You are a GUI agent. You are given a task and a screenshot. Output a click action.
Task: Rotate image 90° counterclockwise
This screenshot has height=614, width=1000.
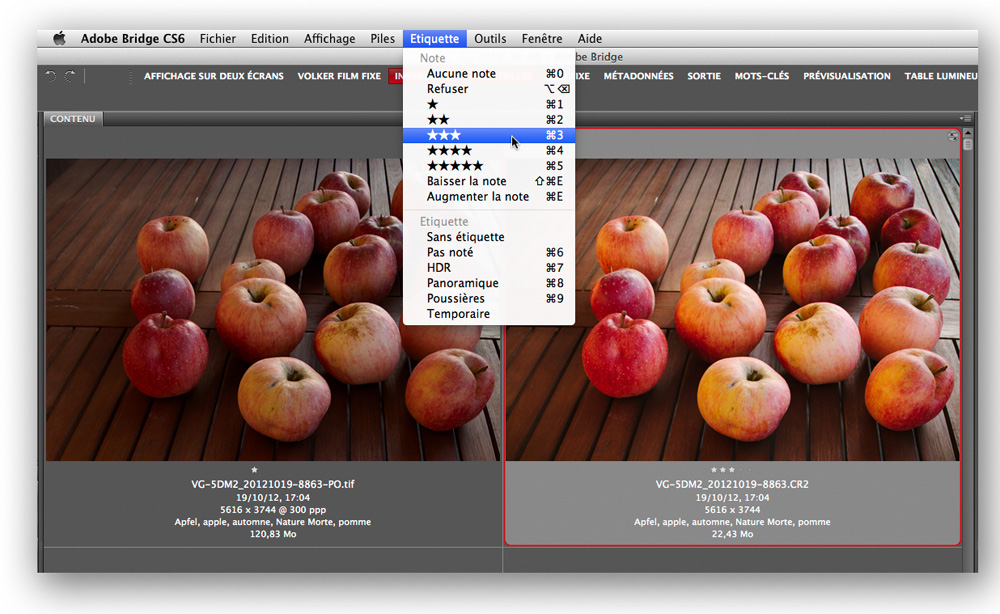tap(50, 76)
